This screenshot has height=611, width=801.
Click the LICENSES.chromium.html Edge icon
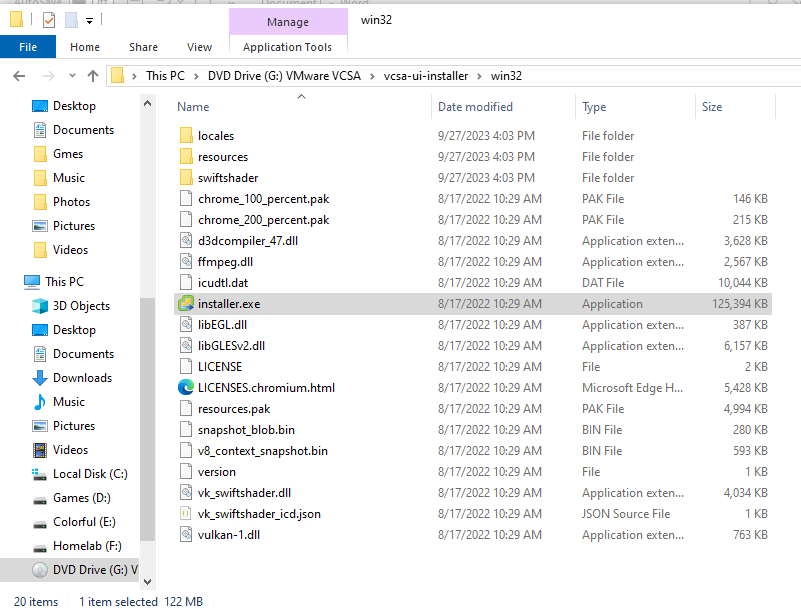tap(186, 387)
